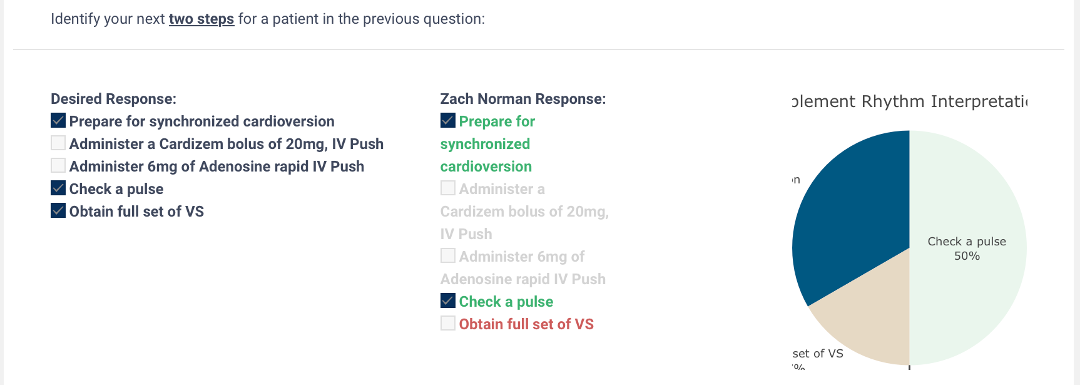This screenshot has height=386, width=1080.
Task: Check Zach Norman's Obtain full set of VS checkbox
Action: tap(448, 323)
